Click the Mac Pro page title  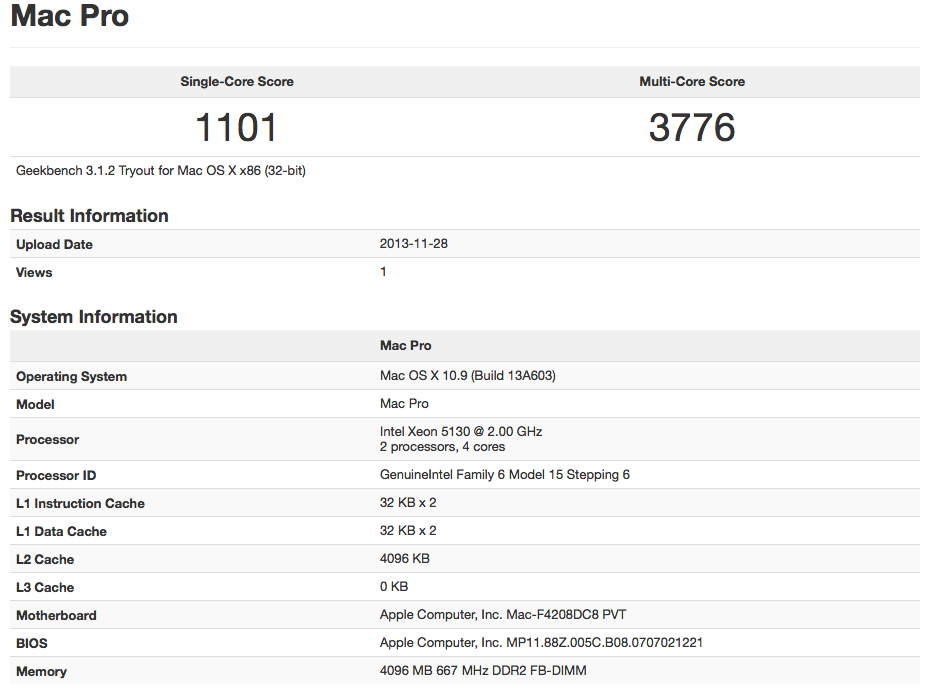[x=69, y=16]
